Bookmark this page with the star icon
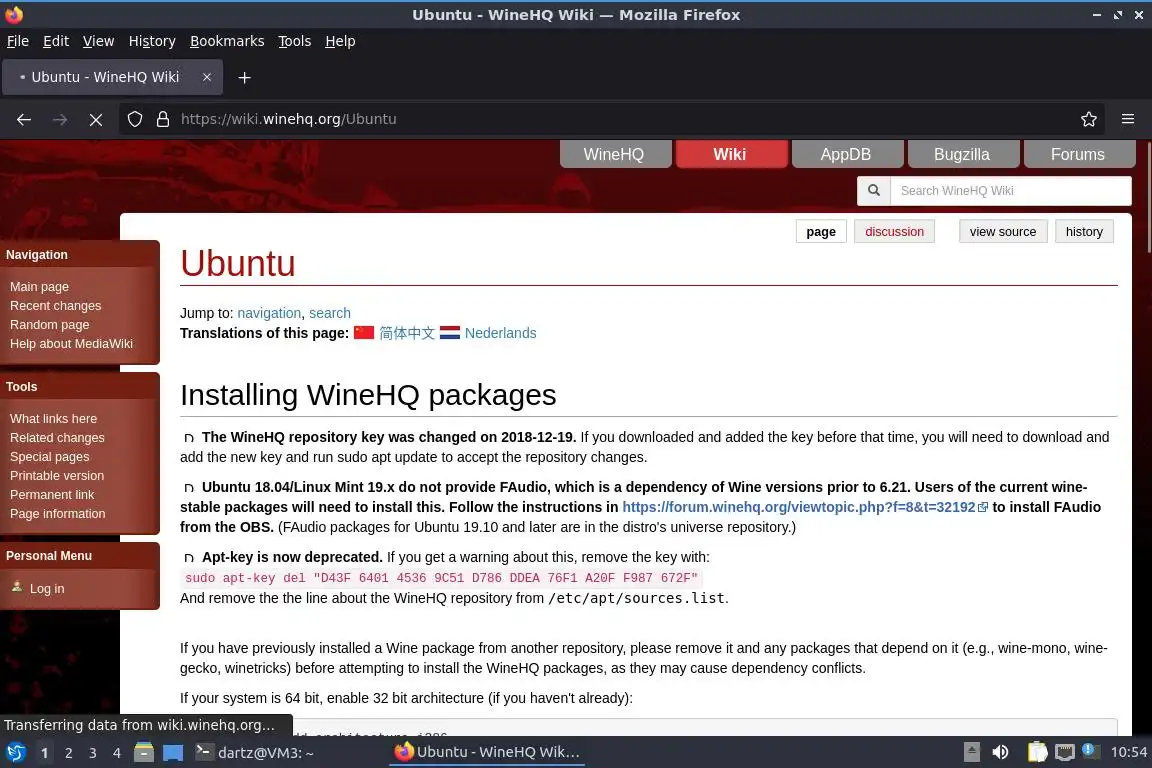Screen dimensions: 1152x768 click(x=1089, y=119)
